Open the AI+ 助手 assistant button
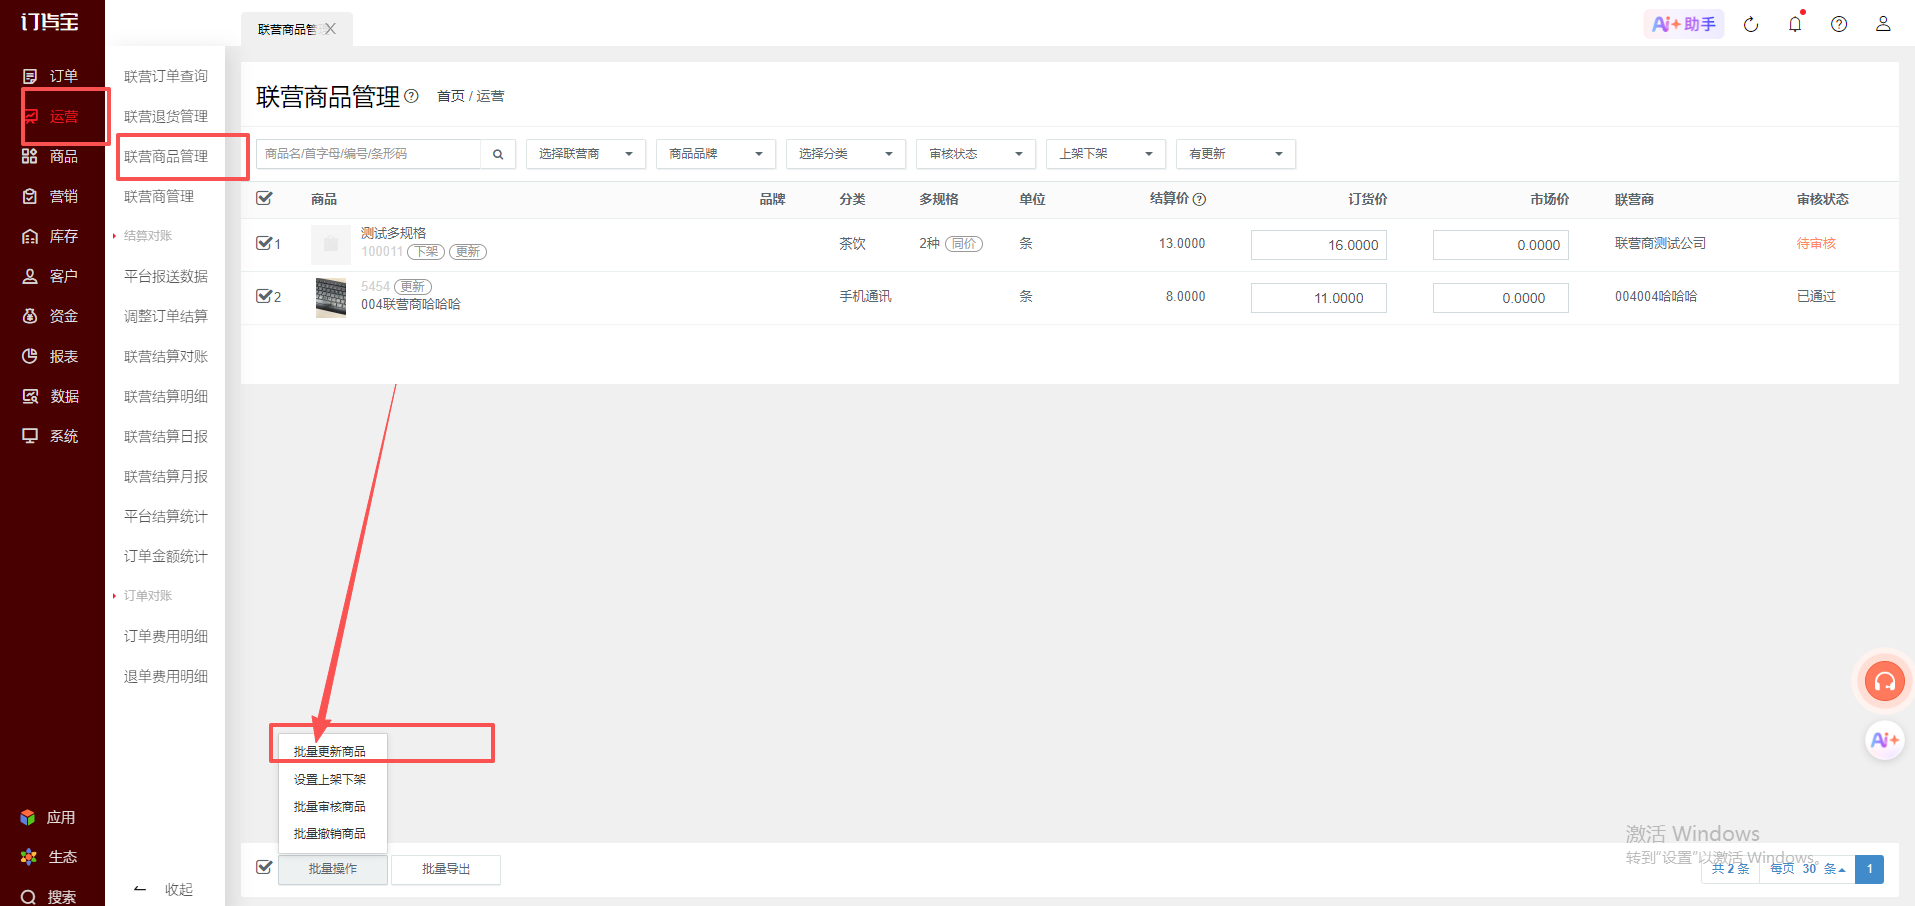This screenshot has height=906, width=1915. tap(1684, 24)
